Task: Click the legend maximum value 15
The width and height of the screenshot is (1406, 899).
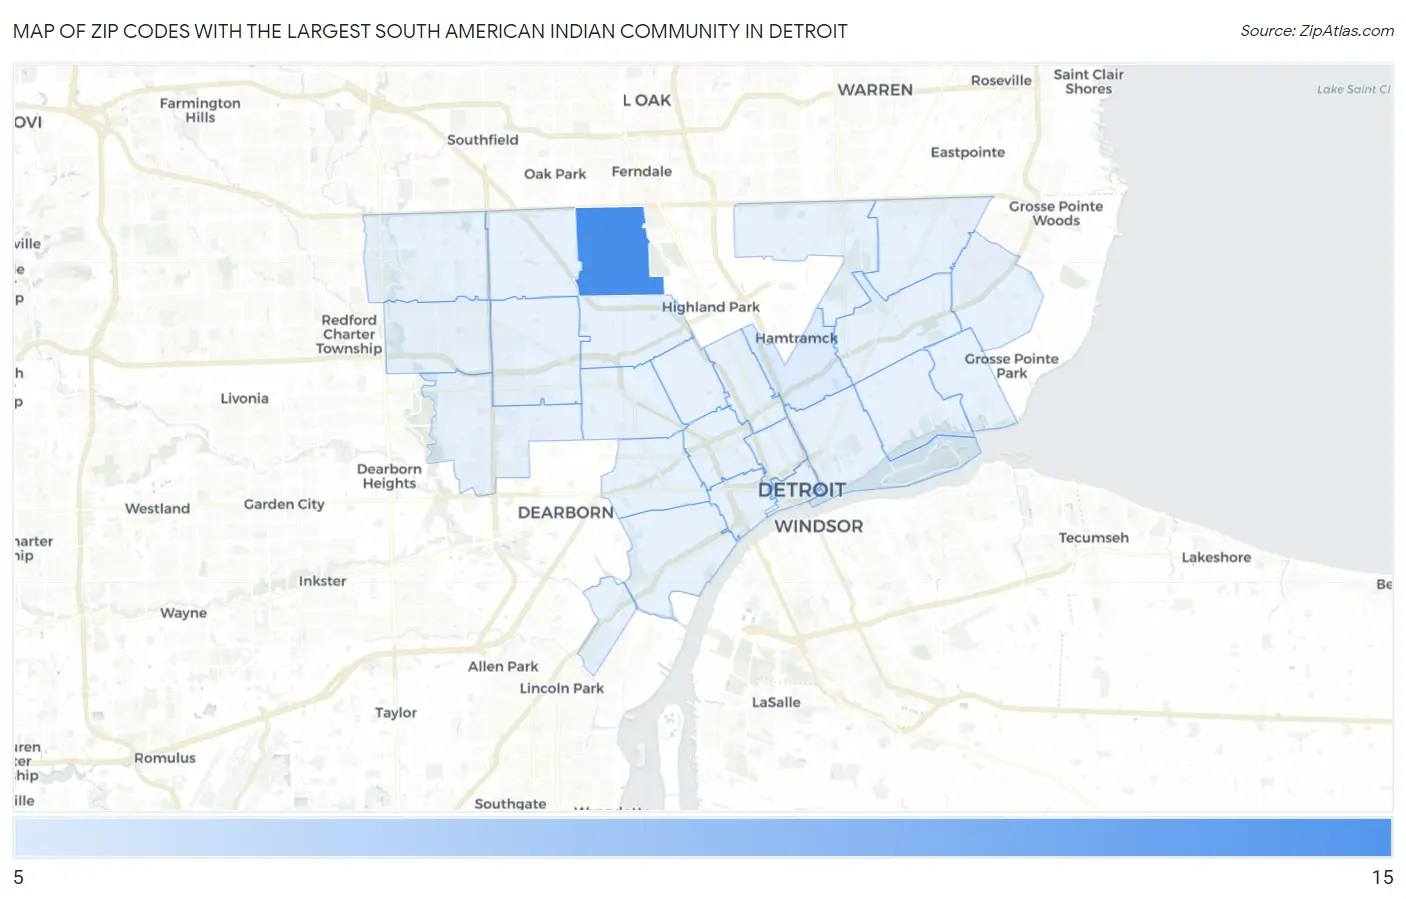Action: tap(1382, 877)
